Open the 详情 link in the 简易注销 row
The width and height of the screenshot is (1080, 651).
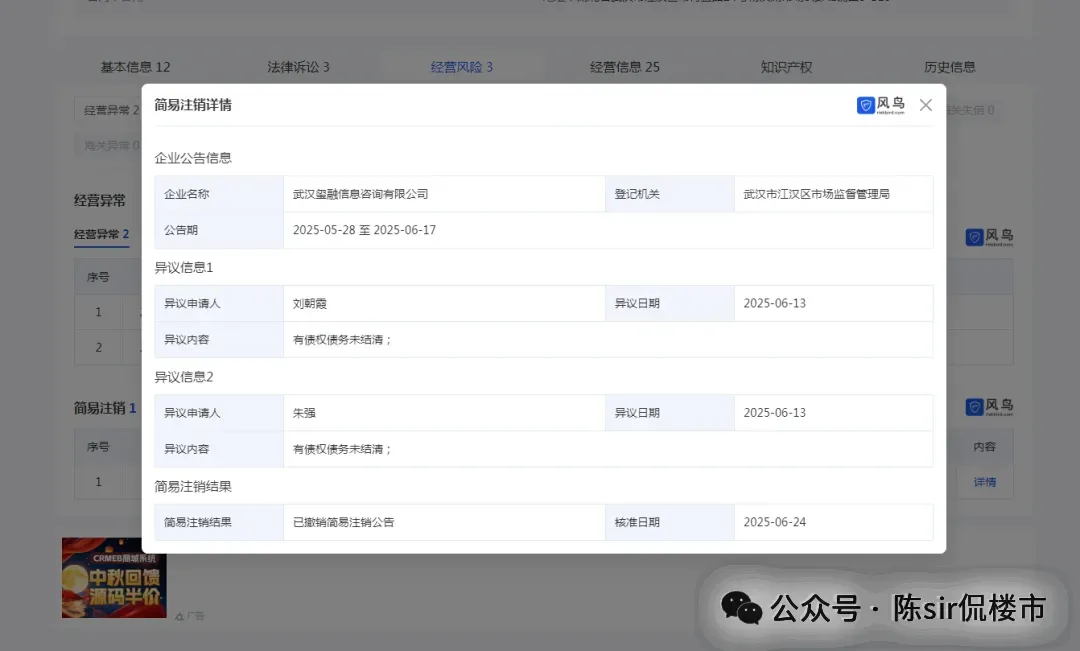coord(985,482)
